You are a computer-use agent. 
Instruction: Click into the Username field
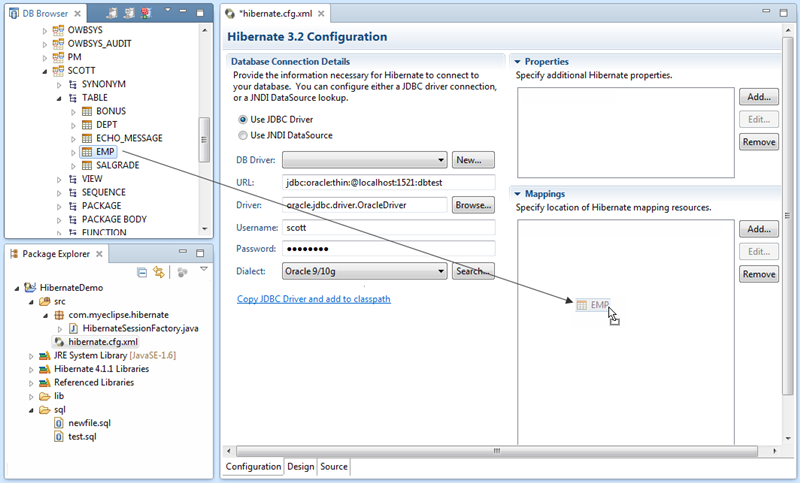click(x=389, y=227)
